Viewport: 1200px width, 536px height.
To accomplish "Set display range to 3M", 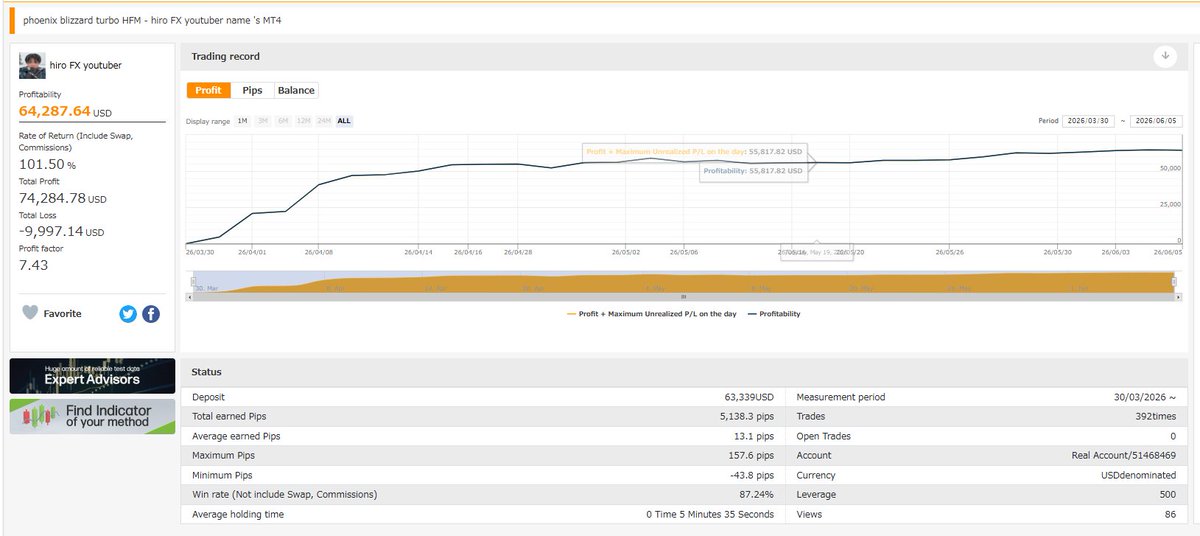I will click(263, 121).
